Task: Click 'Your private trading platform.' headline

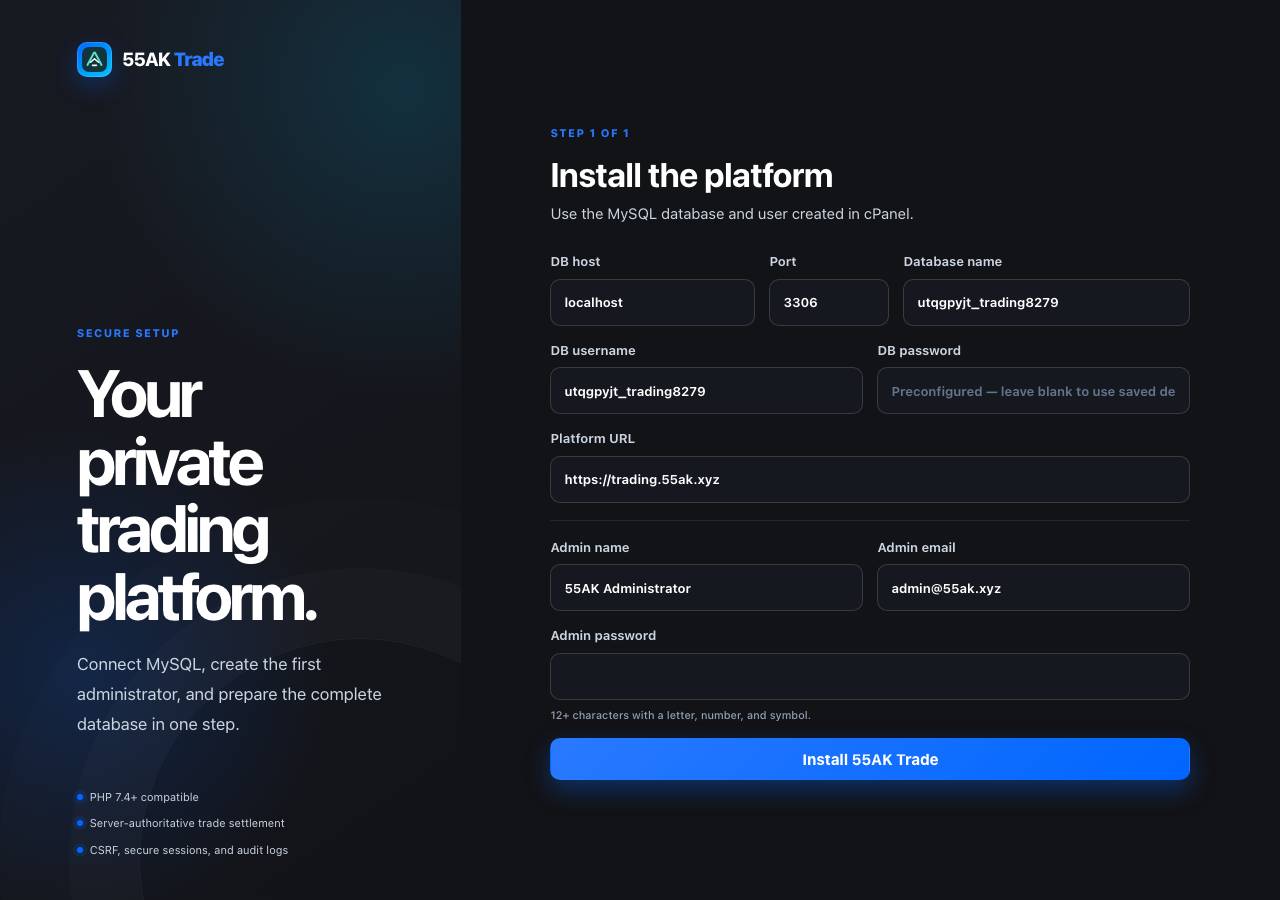Action: (197, 496)
